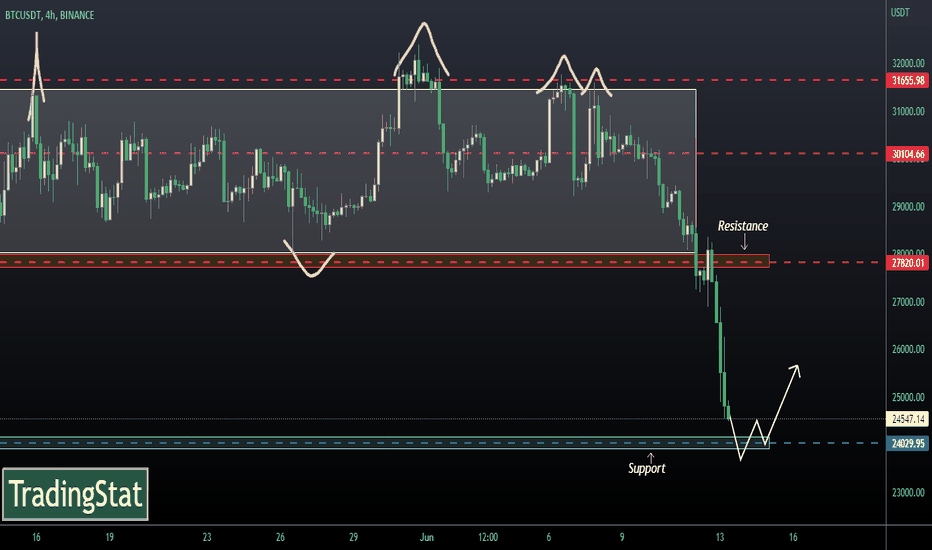Click the 23000.00 price axis value
The width and height of the screenshot is (932, 550).
[x=908, y=492]
